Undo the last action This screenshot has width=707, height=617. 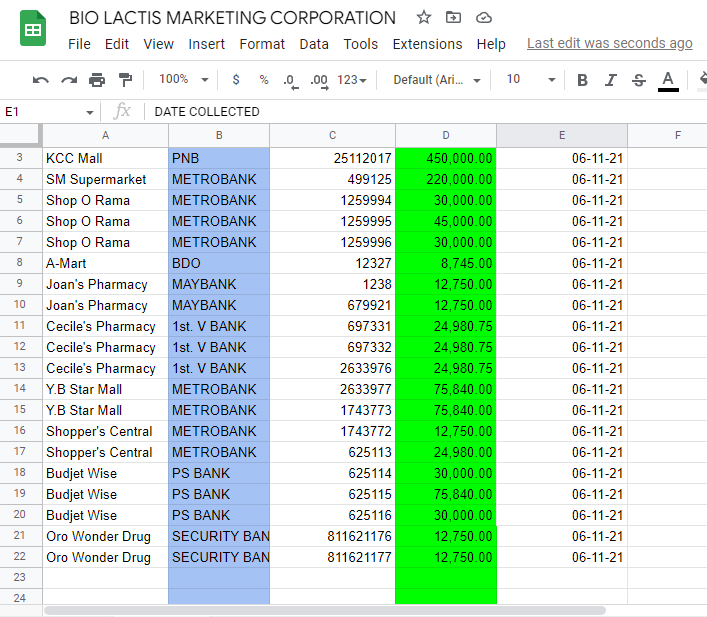[x=41, y=80]
